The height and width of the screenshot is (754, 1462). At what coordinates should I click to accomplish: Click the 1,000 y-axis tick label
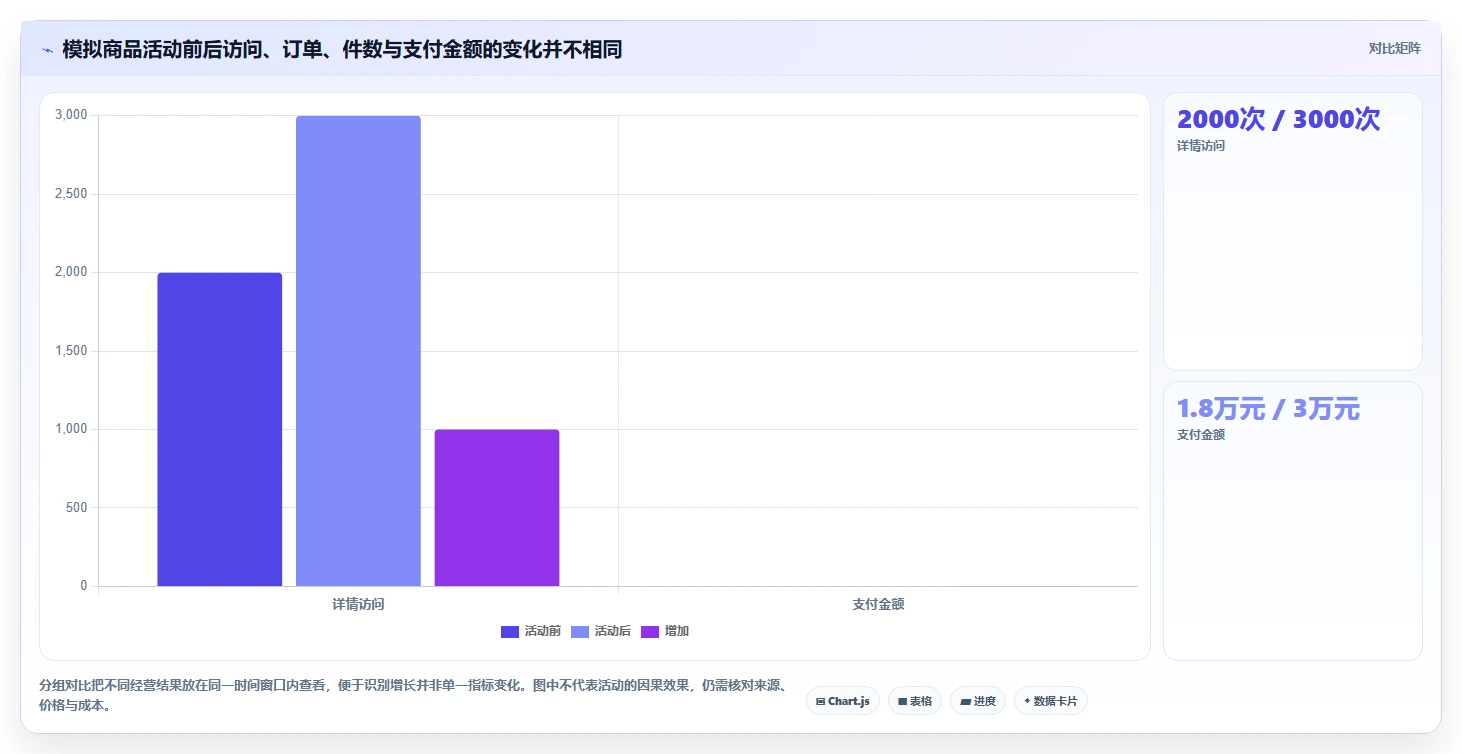click(71, 429)
